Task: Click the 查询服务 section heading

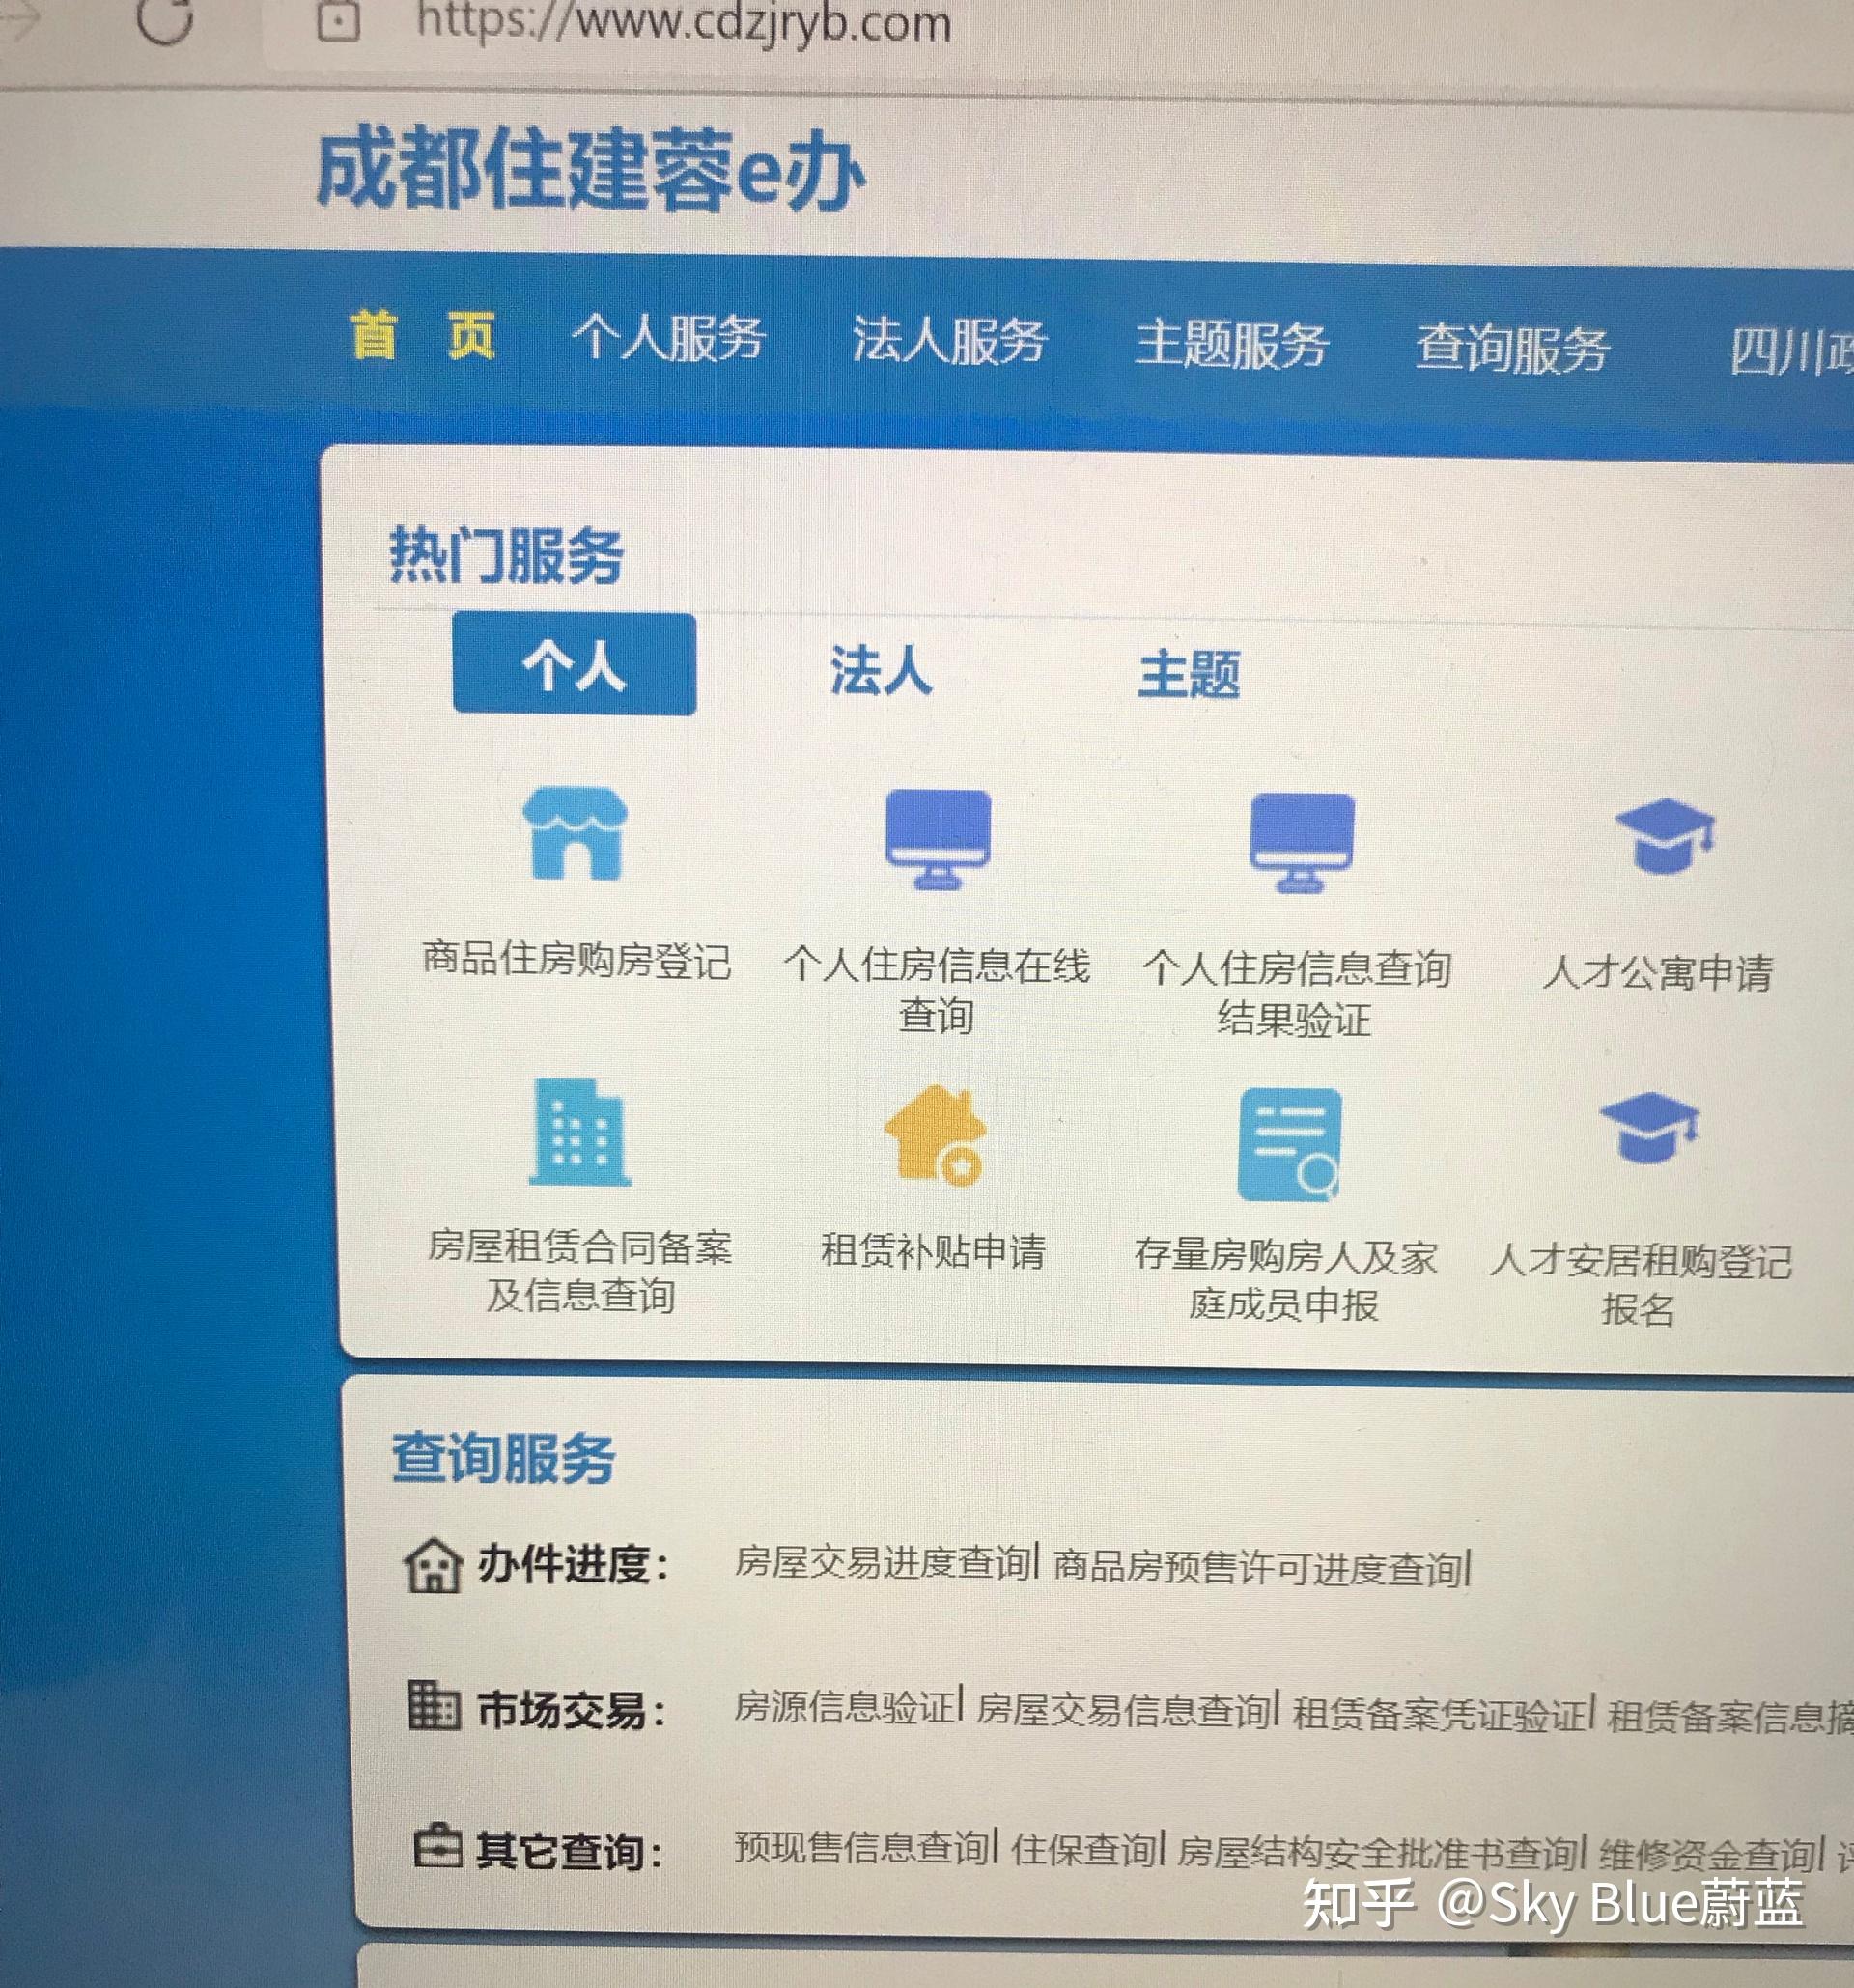Action: tap(503, 1457)
